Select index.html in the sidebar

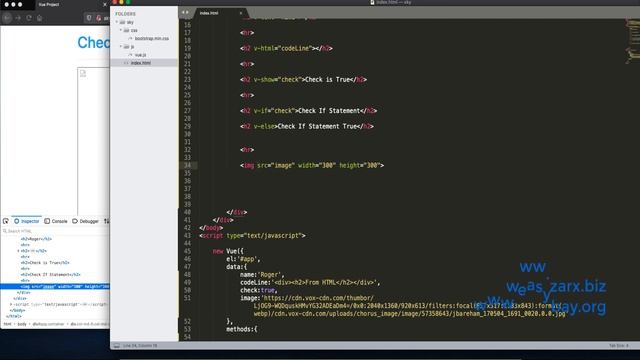pos(141,63)
